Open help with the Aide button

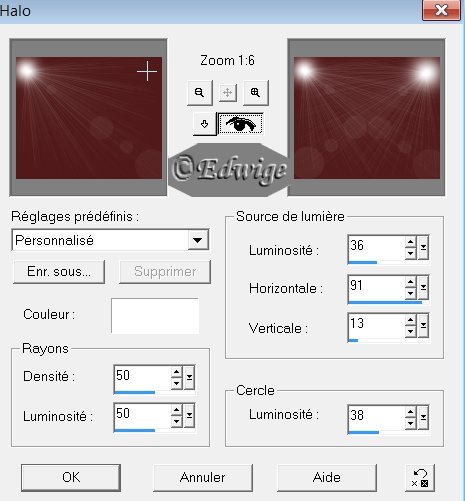pos(327,478)
